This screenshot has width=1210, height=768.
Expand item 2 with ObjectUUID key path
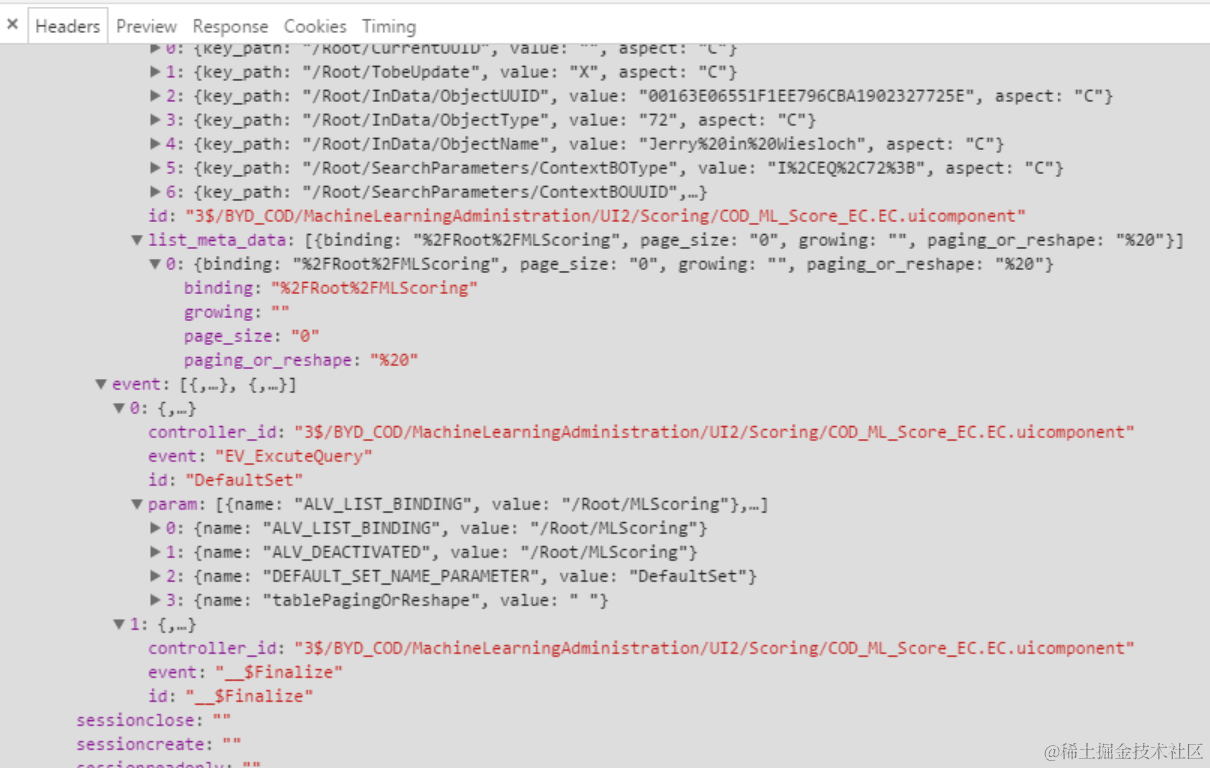click(x=155, y=96)
